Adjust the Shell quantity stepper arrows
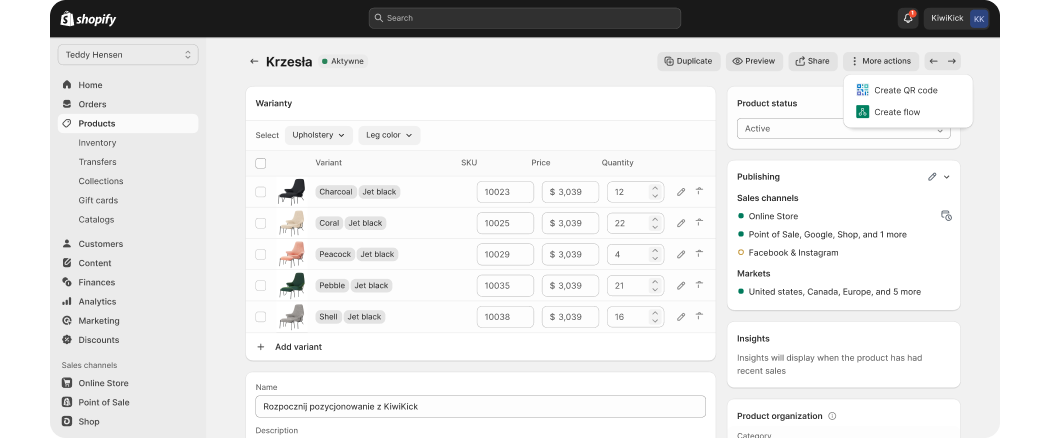 coord(655,316)
